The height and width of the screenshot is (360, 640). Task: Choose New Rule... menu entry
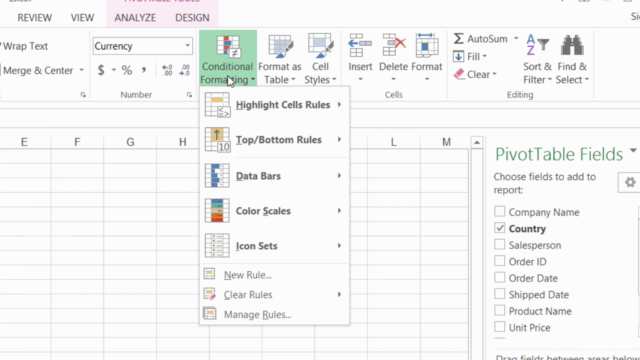[x=274, y=275]
